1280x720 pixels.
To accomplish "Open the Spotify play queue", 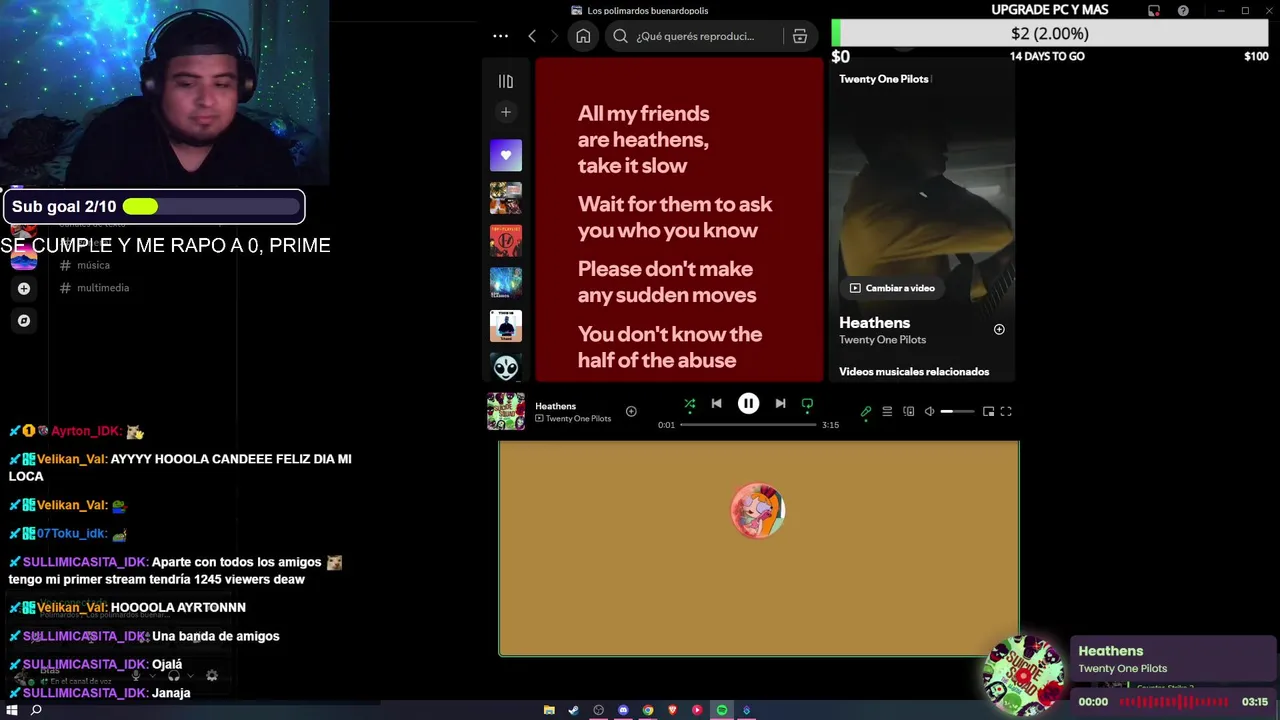I will [887, 411].
